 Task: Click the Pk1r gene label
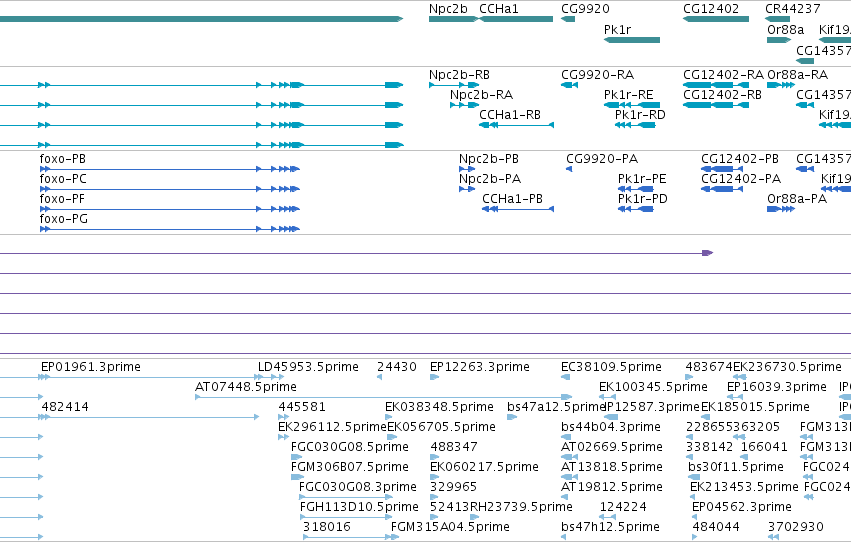click(618, 29)
